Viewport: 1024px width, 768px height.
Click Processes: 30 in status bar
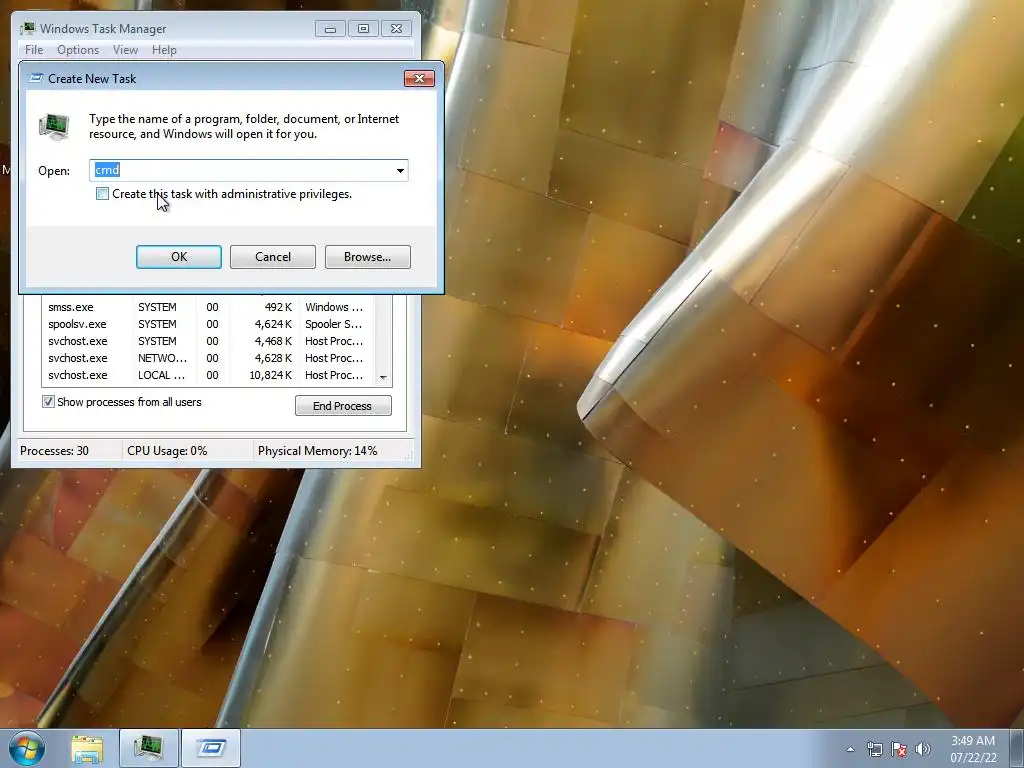coord(54,451)
